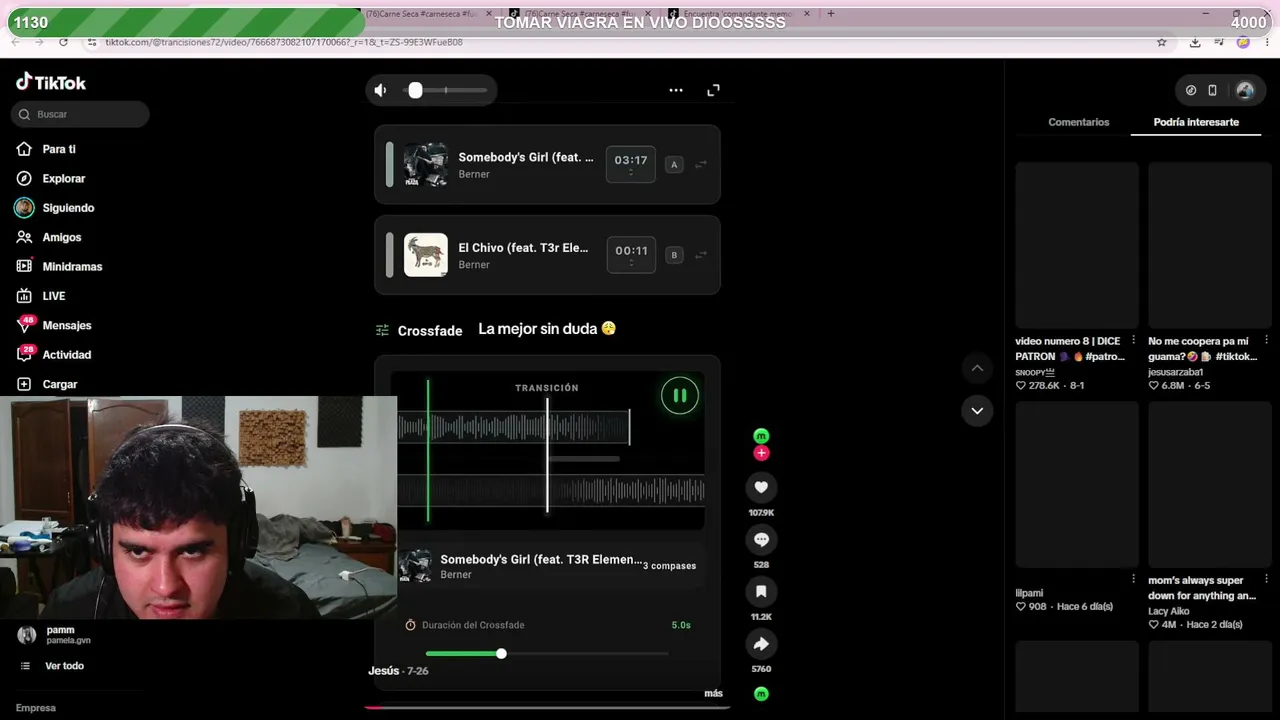Follow the creator with the red plus button
The image size is (1280, 720).
(761, 453)
